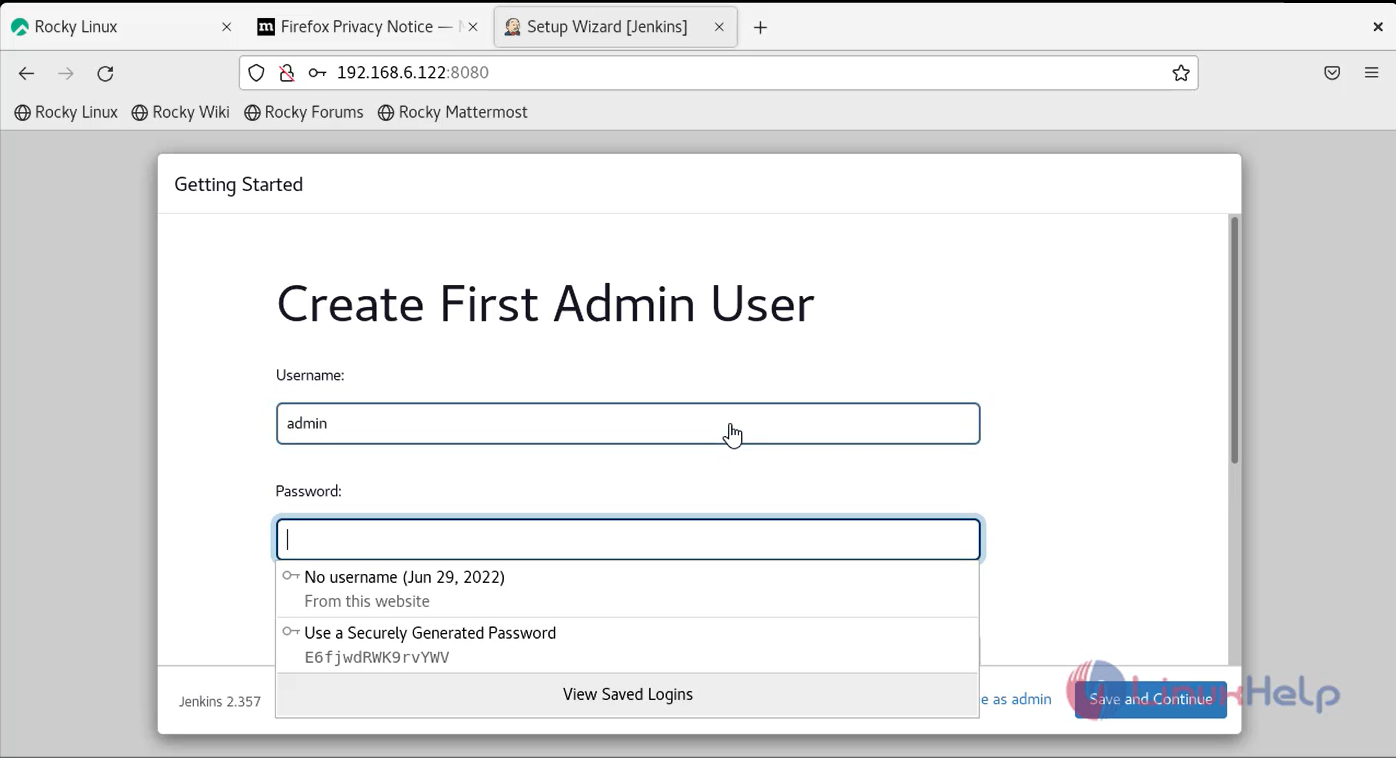Viewport: 1396px width, 758px height.
Task: Click View Saved Logins
Action: (x=627, y=694)
